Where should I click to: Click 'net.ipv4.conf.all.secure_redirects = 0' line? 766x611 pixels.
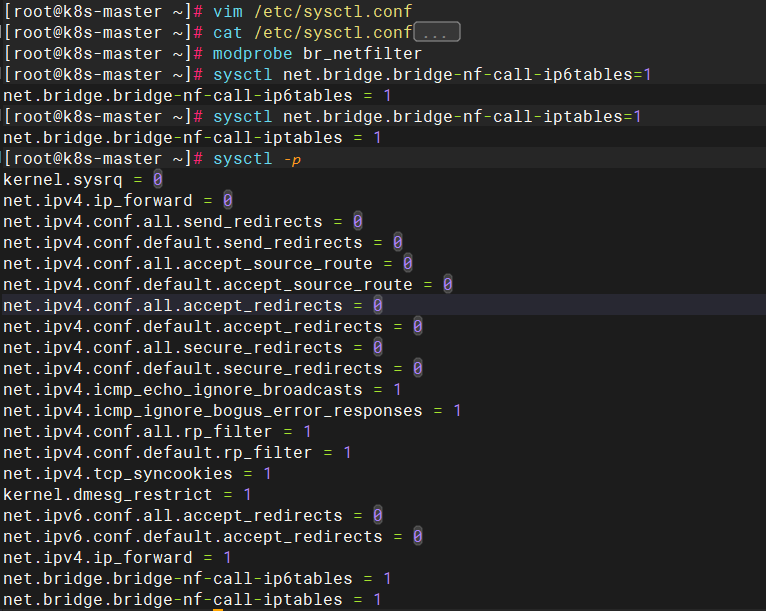pos(193,348)
